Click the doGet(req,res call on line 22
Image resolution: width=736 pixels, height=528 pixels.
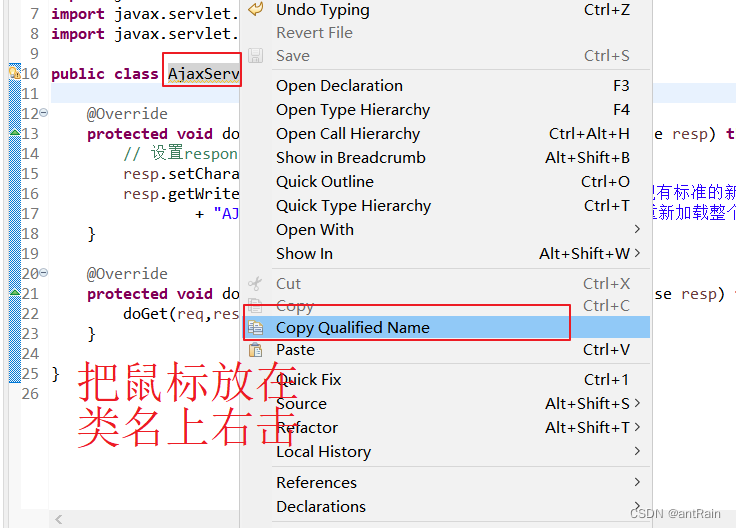tap(181, 314)
